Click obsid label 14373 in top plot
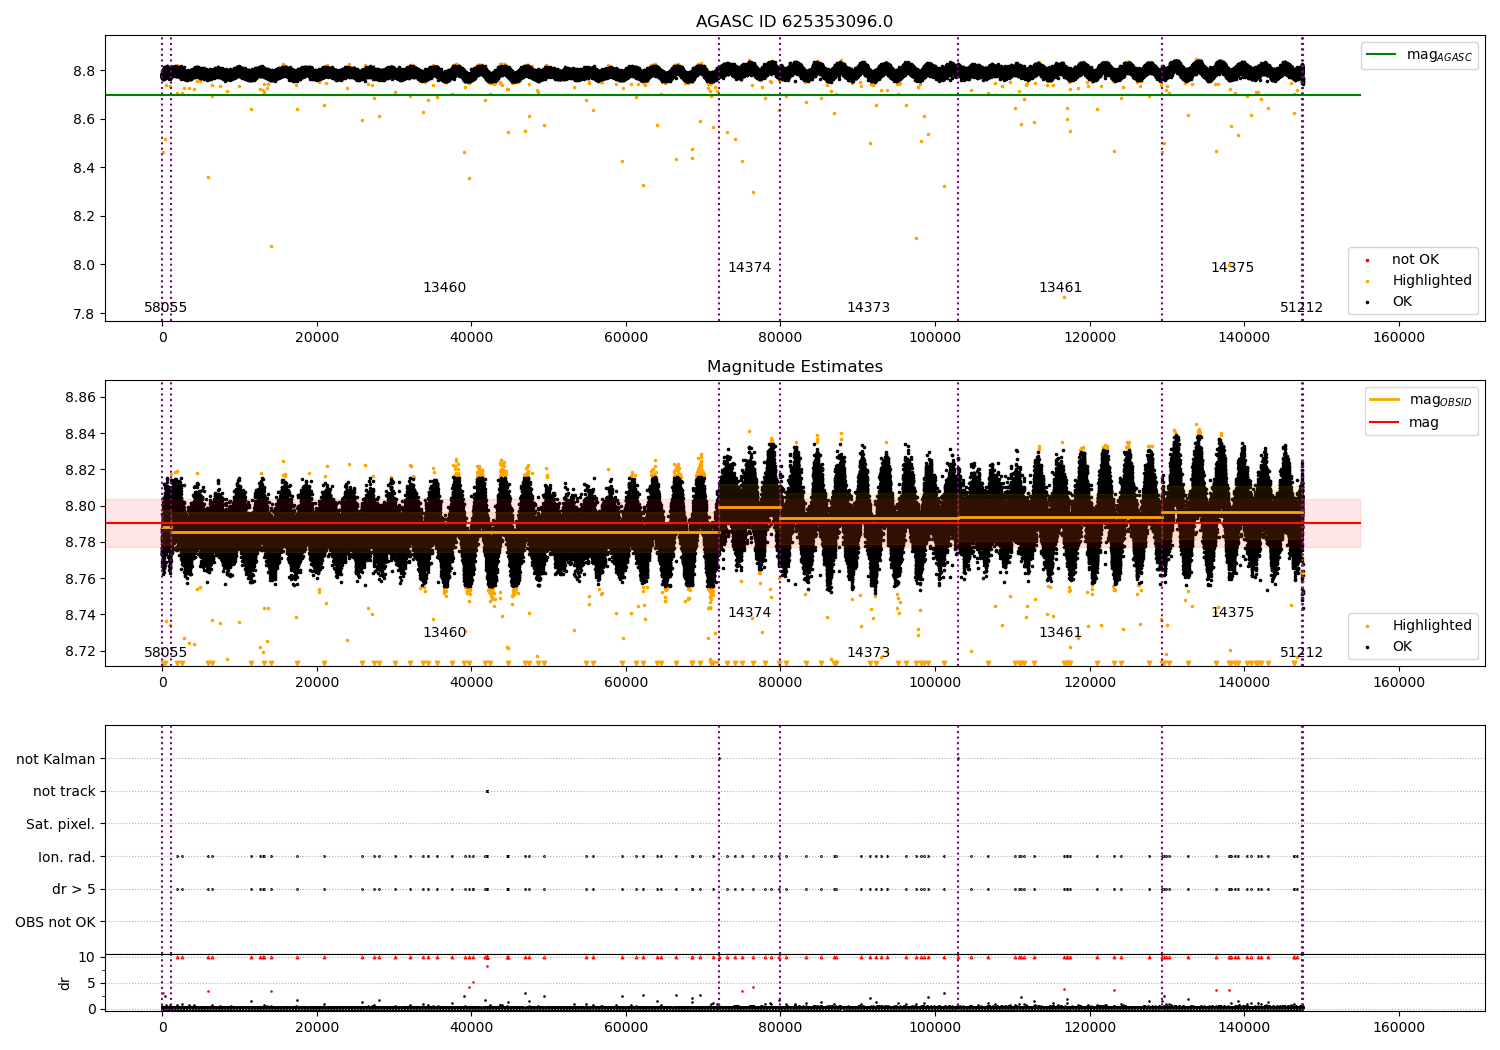The width and height of the screenshot is (1500, 1050). (x=868, y=308)
